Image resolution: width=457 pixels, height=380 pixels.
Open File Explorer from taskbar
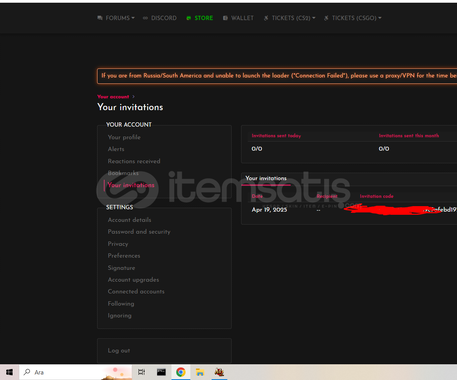[x=200, y=372]
